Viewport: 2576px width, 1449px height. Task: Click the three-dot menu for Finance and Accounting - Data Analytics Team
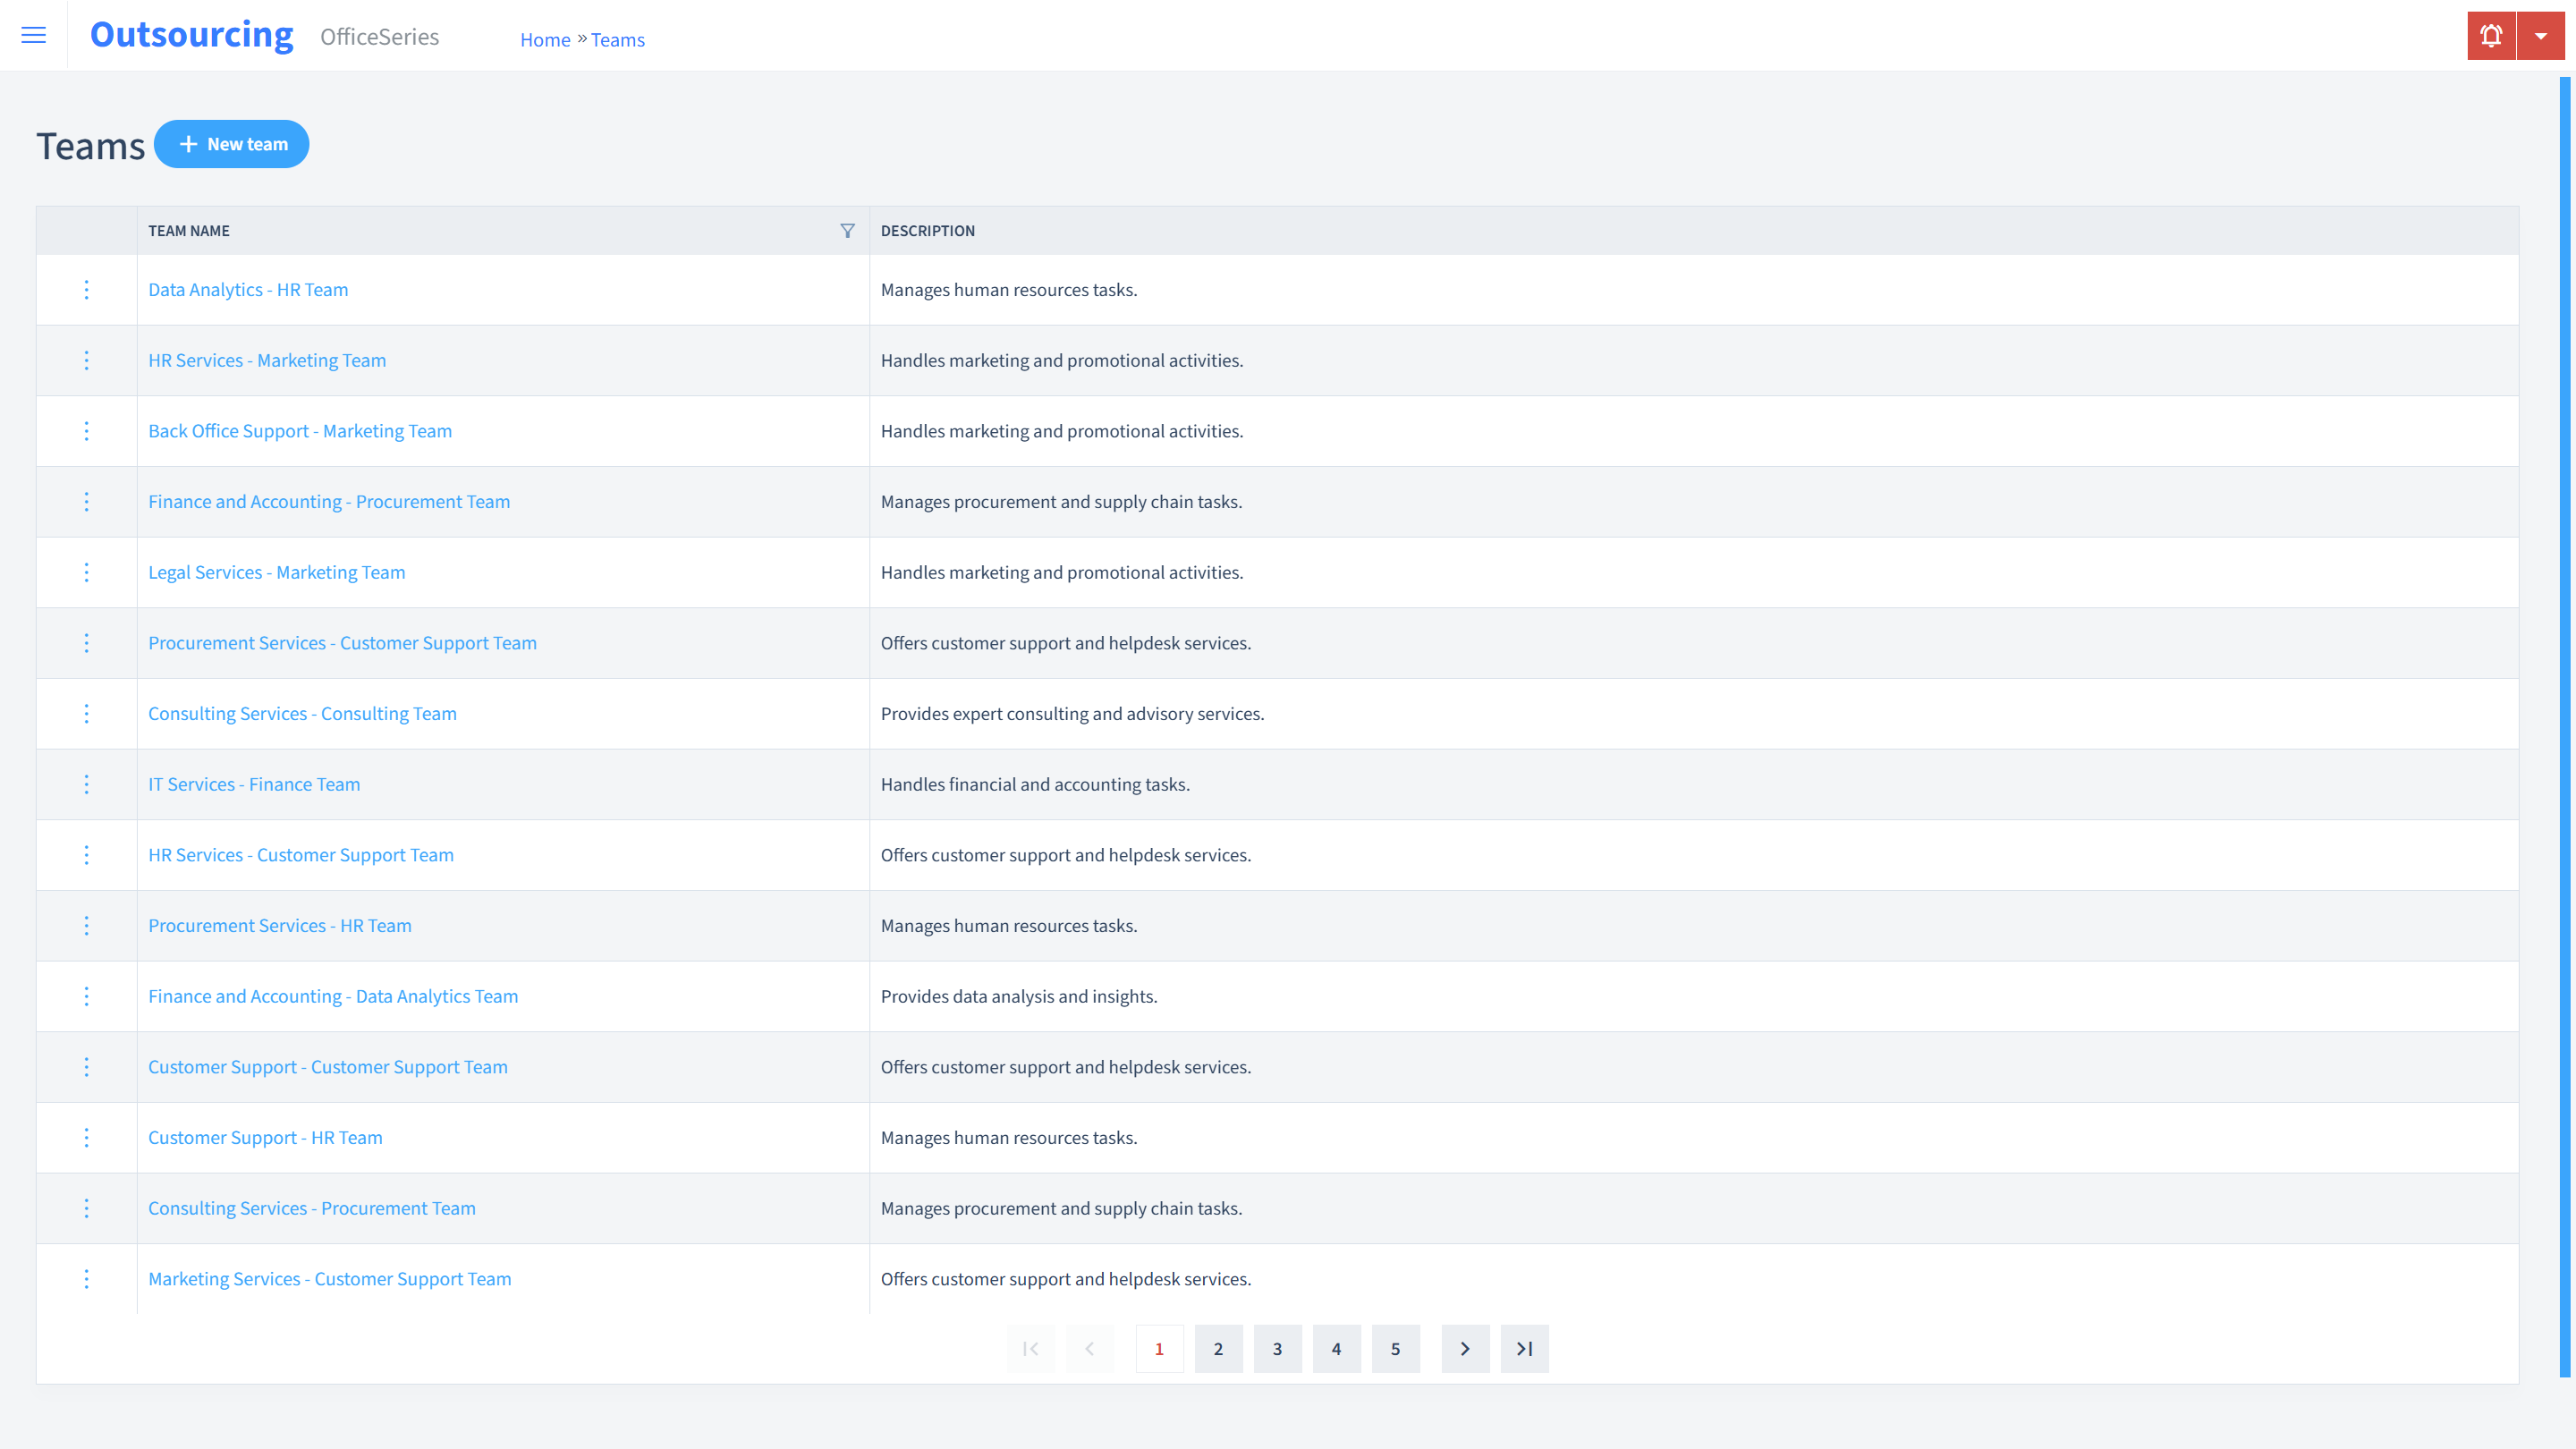click(87, 996)
